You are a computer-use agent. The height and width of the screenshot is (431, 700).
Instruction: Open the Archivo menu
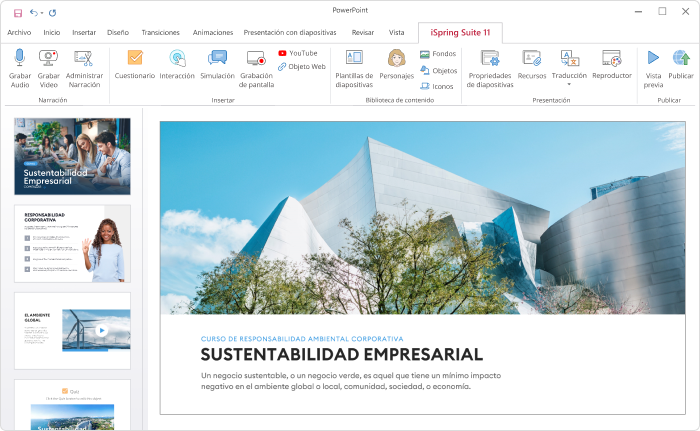coord(19,33)
